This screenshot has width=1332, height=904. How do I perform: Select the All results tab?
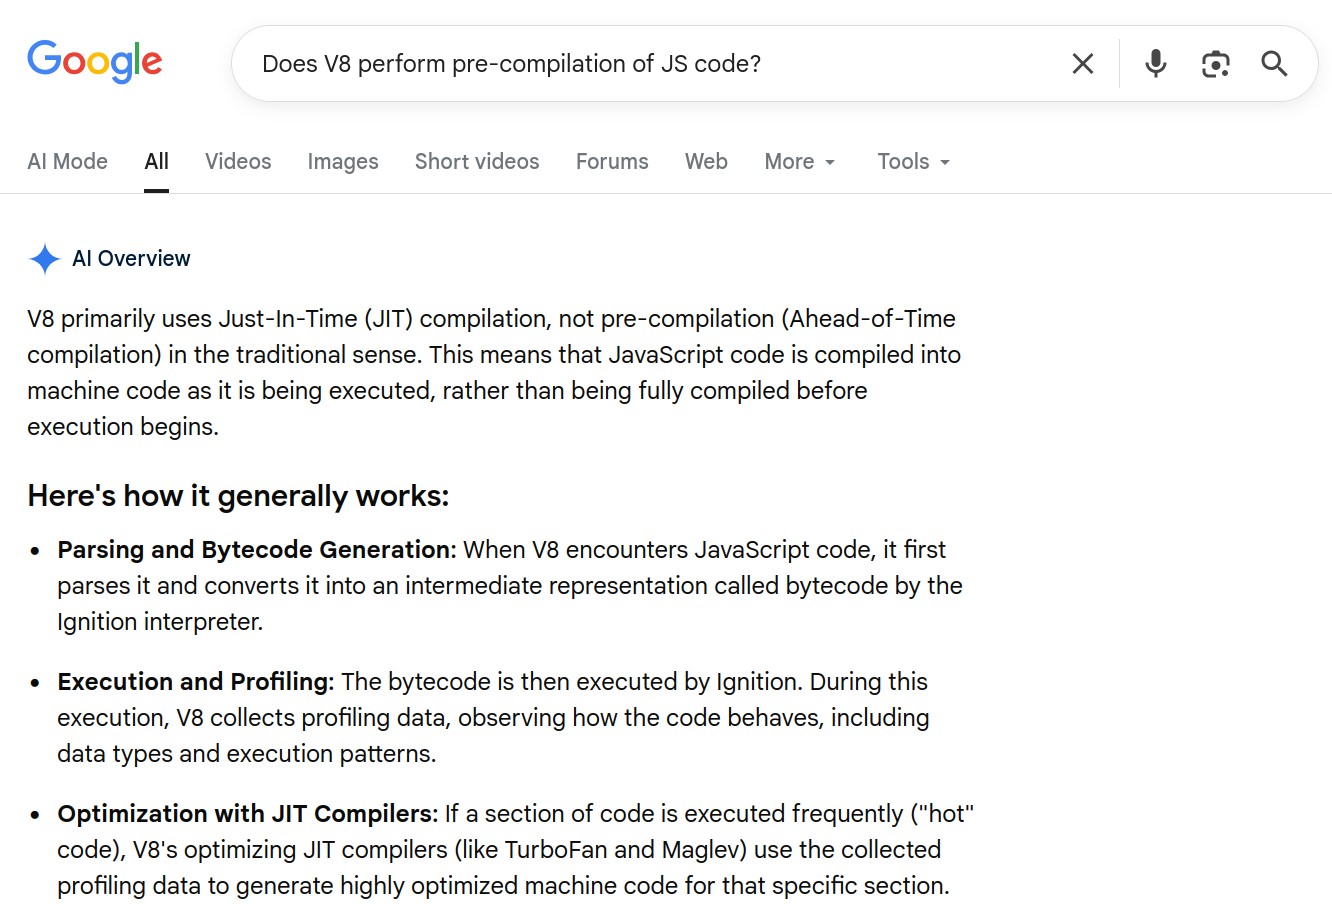[156, 162]
